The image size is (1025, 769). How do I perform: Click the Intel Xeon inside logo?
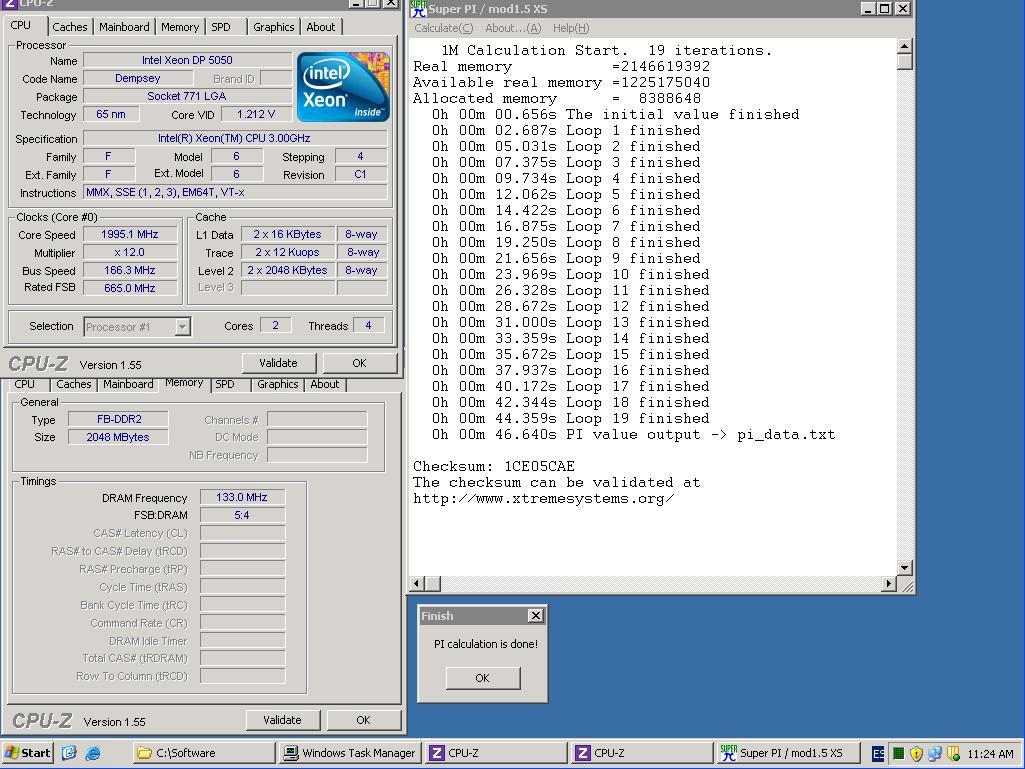click(x=343, y=87)
